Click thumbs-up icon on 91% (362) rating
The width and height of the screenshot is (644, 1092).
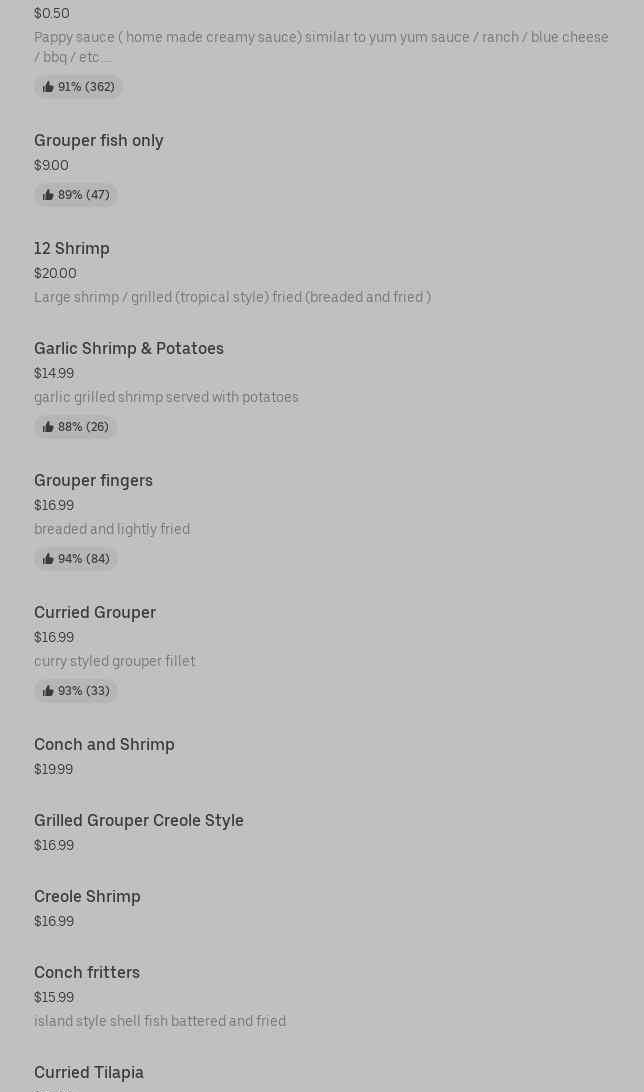pyautogui.click(x=48, y=87)
